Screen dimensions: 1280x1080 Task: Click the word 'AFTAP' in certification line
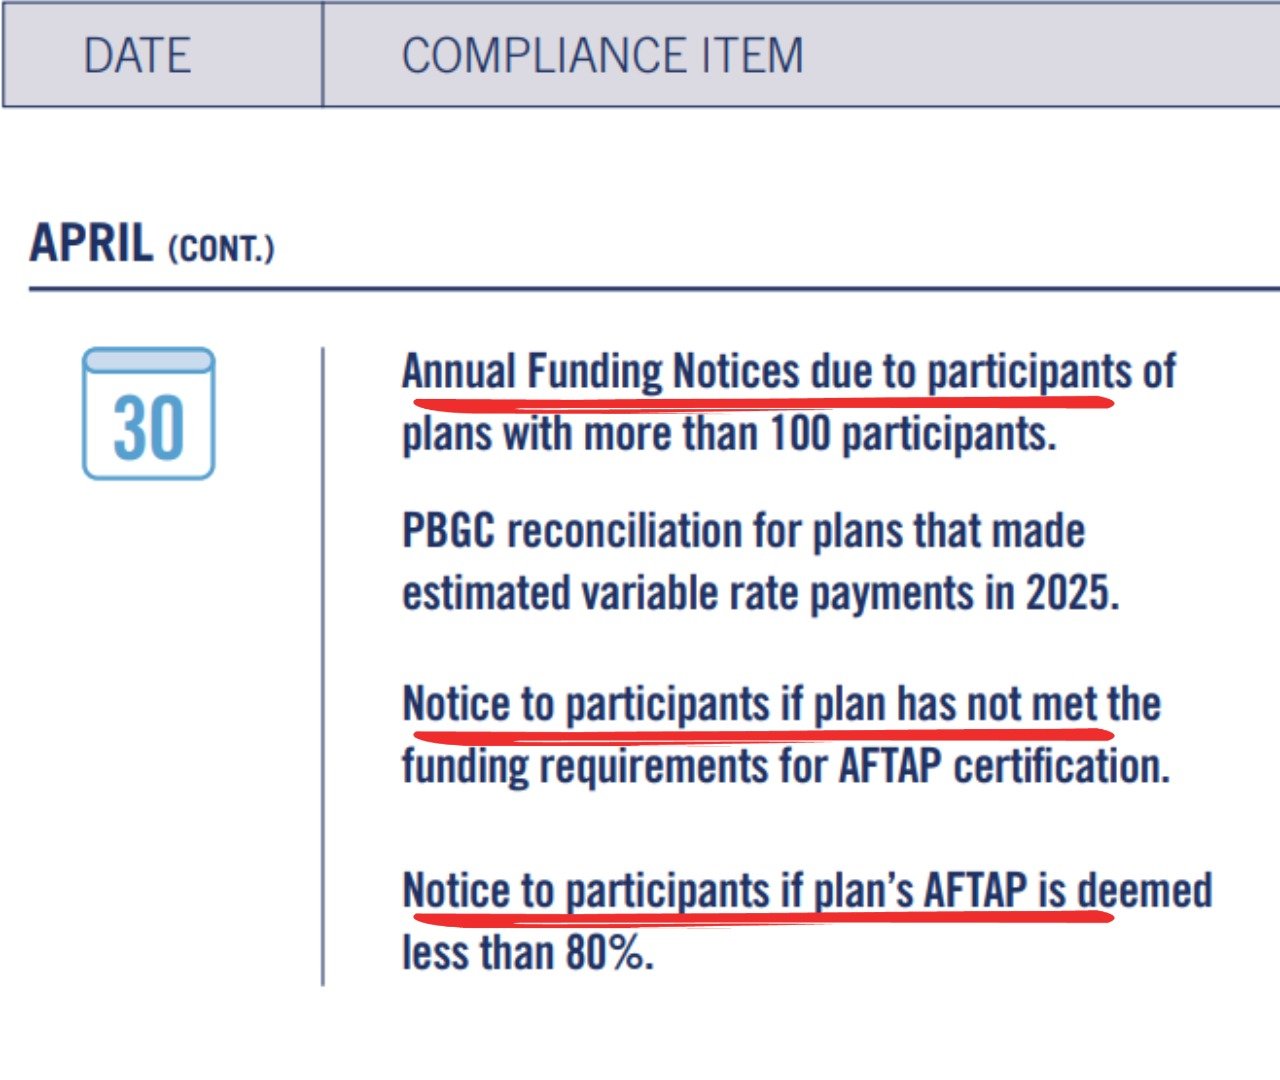coord(890,766)
